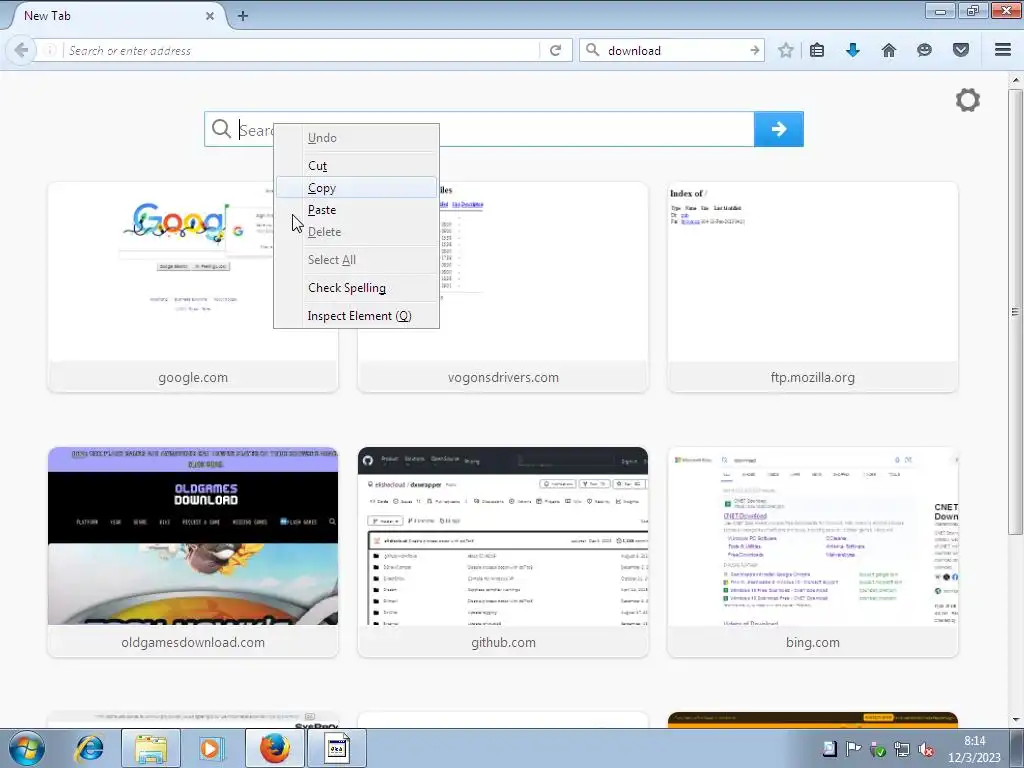Screen dimensions: 1024x768
Task: Save page to Pocket
Action: 961,50
